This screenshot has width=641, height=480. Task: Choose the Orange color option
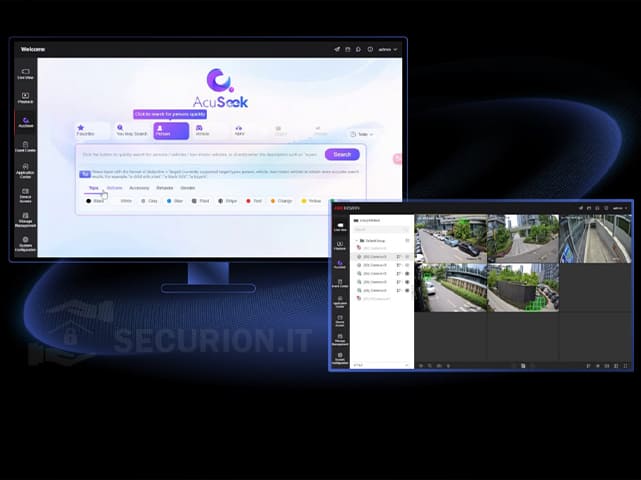pyautogui.click(x=282, y=201)
